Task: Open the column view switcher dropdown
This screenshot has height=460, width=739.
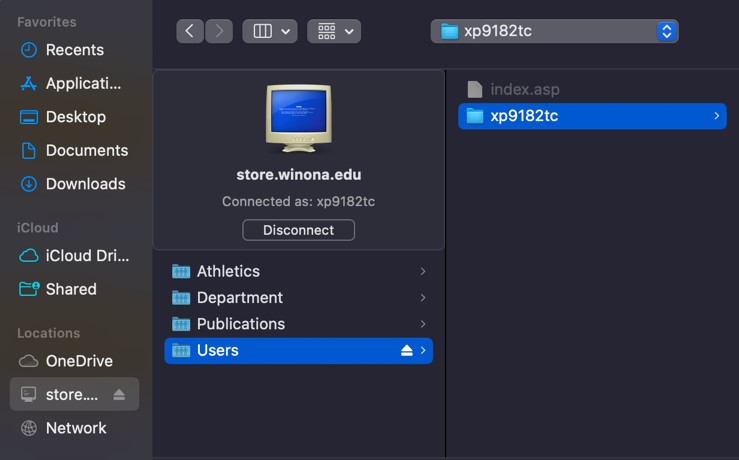Action: (x=269, y=31)
